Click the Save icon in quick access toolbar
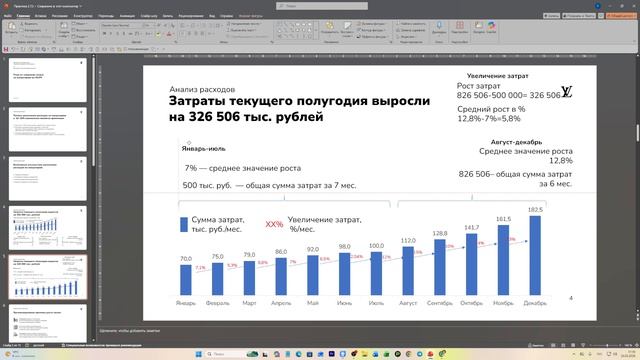The width and height of the screenshot is (640, 360). coord(6,49)
